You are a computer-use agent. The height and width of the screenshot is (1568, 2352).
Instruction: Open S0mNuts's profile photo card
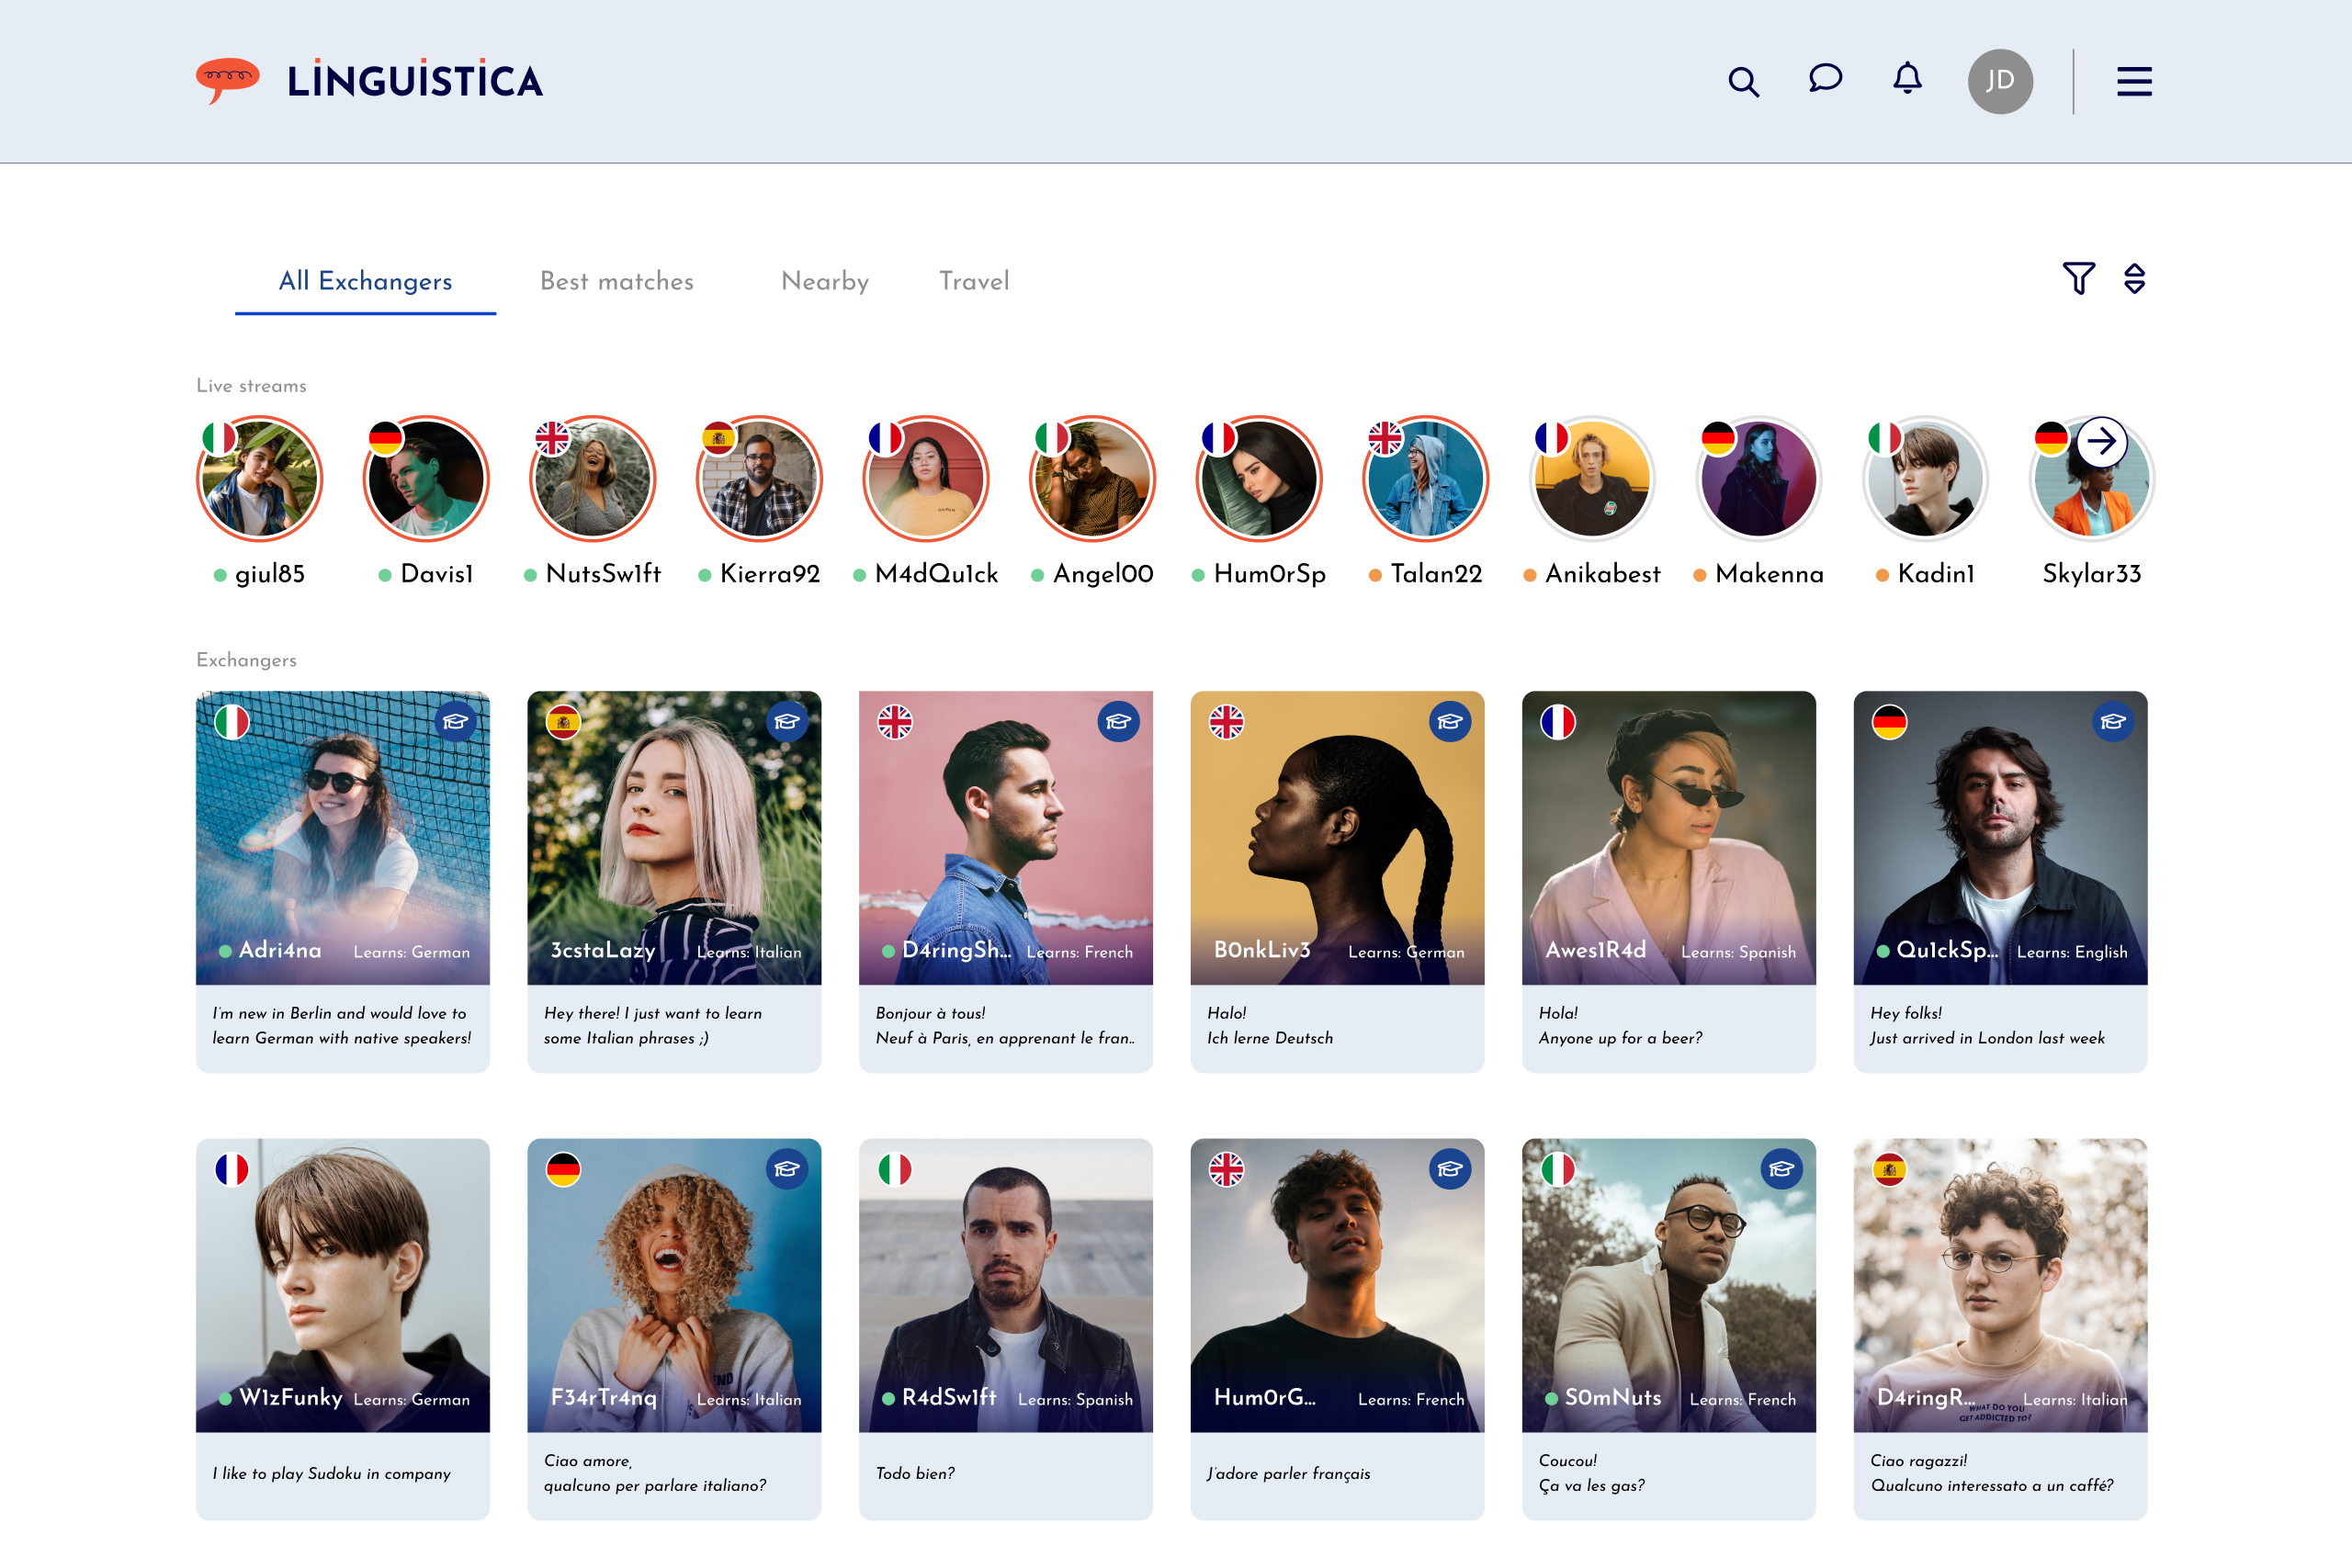coord(1668,1285)
